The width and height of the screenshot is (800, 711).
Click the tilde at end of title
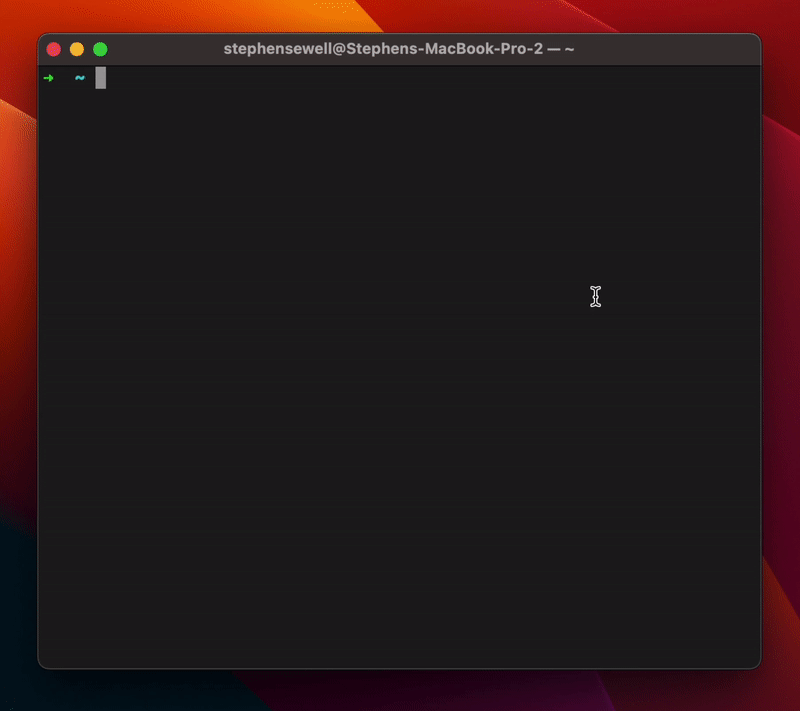pos(569,49)
